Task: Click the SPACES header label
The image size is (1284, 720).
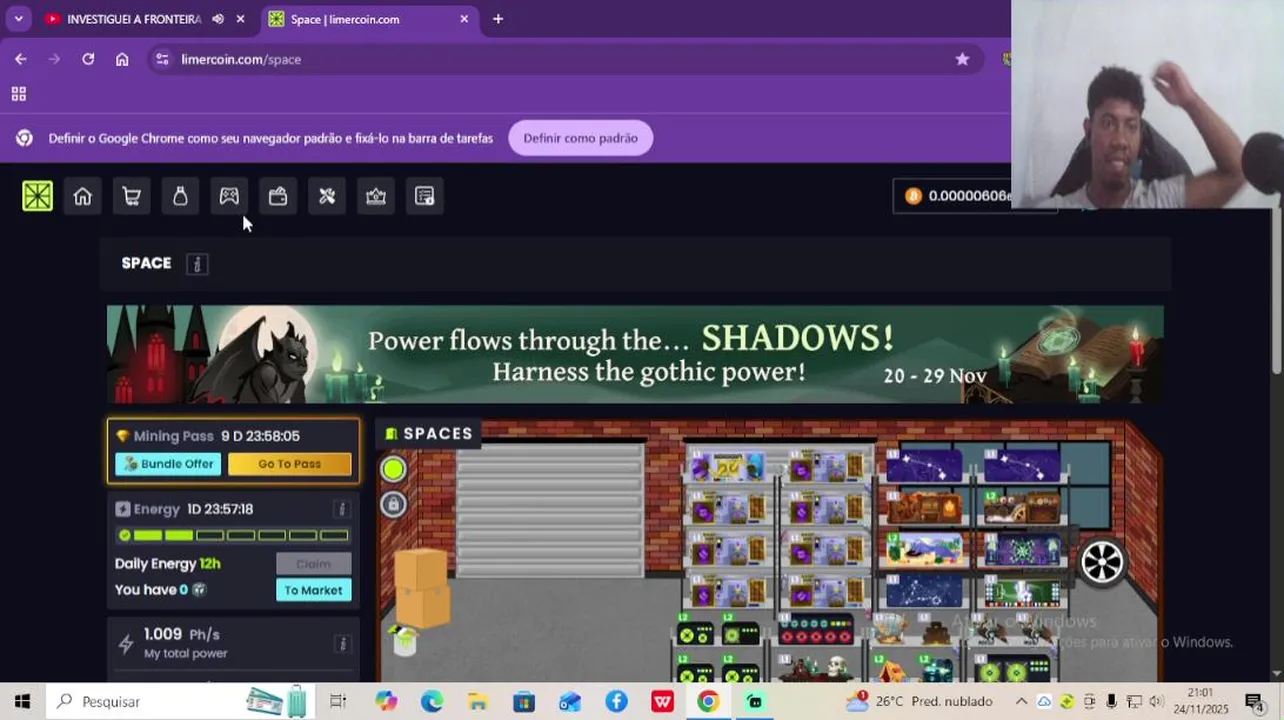Action: (x=429, y=434)
